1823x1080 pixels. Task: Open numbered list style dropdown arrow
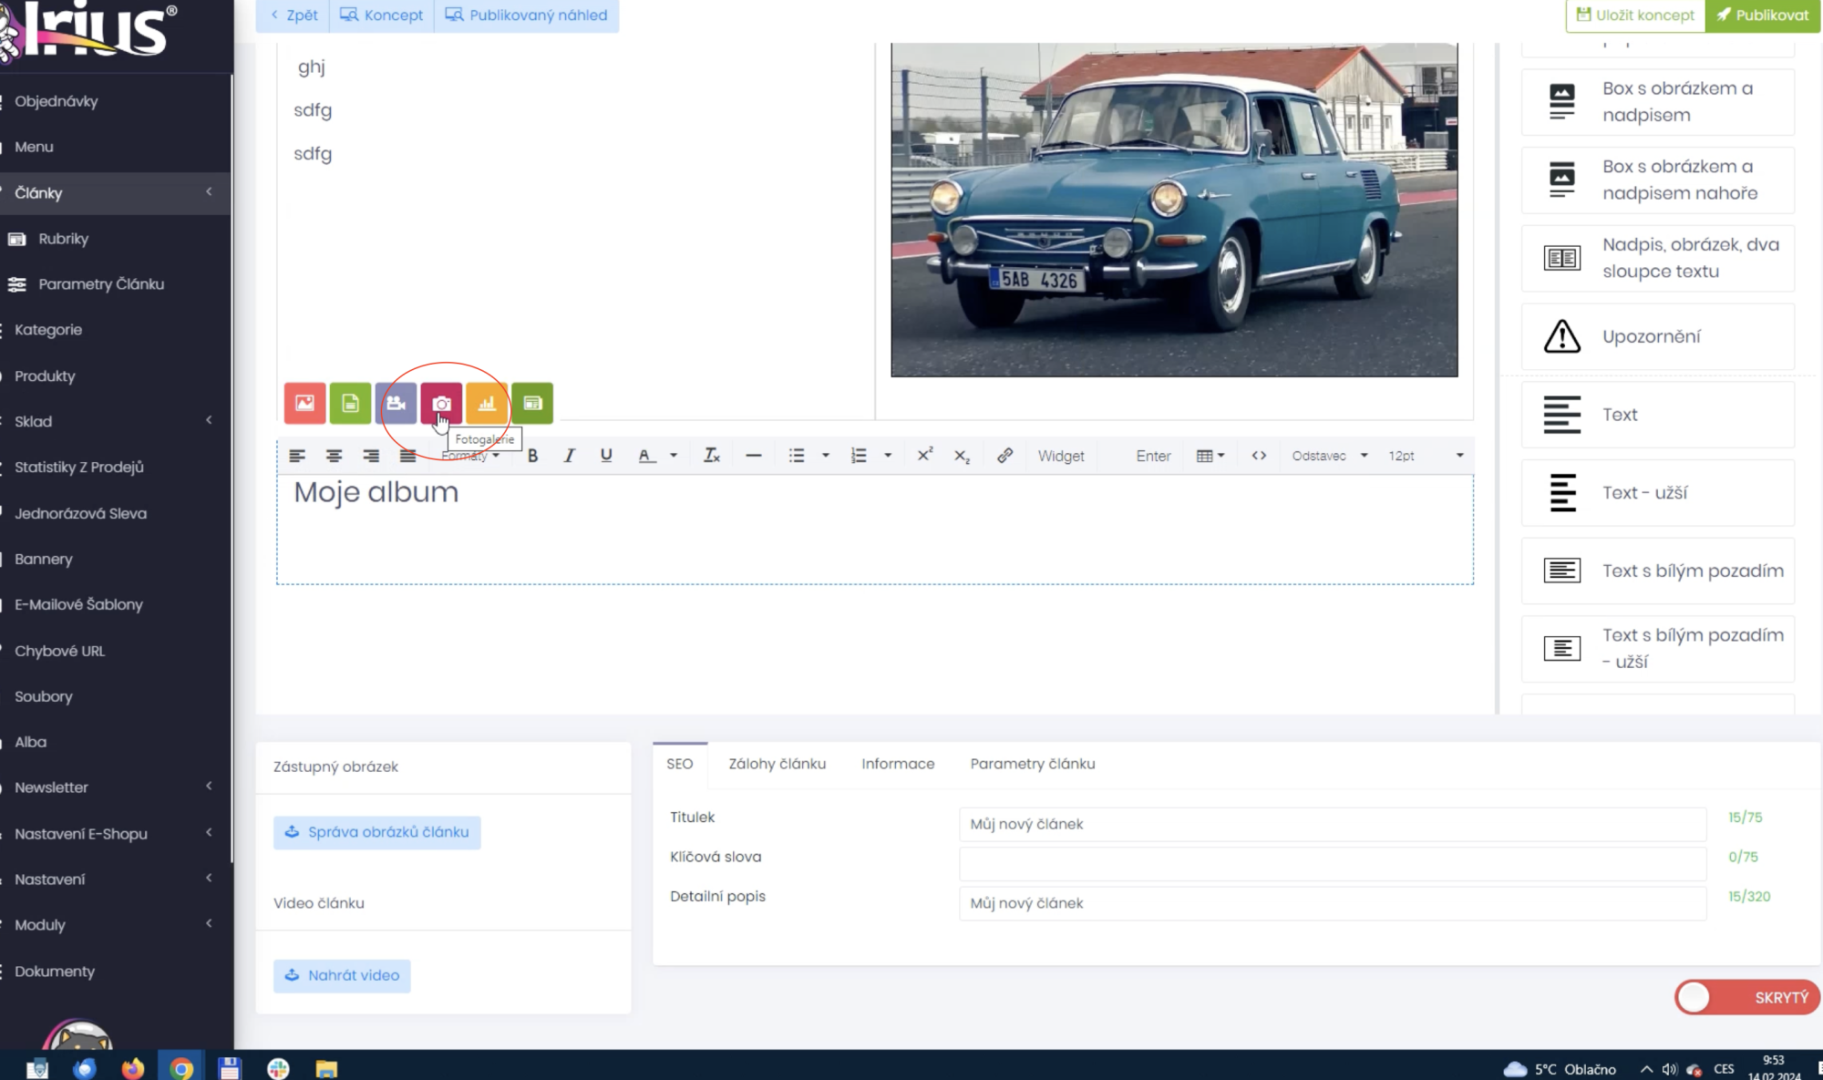(x=887, y=456)
